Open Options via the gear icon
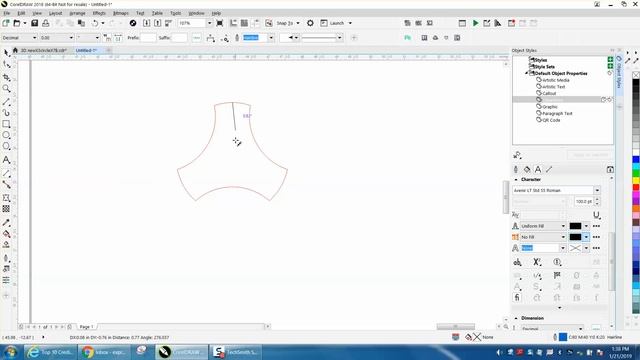The width and height of the screenshot is (640, 360). pyautogui.click(x=310, y=23)
